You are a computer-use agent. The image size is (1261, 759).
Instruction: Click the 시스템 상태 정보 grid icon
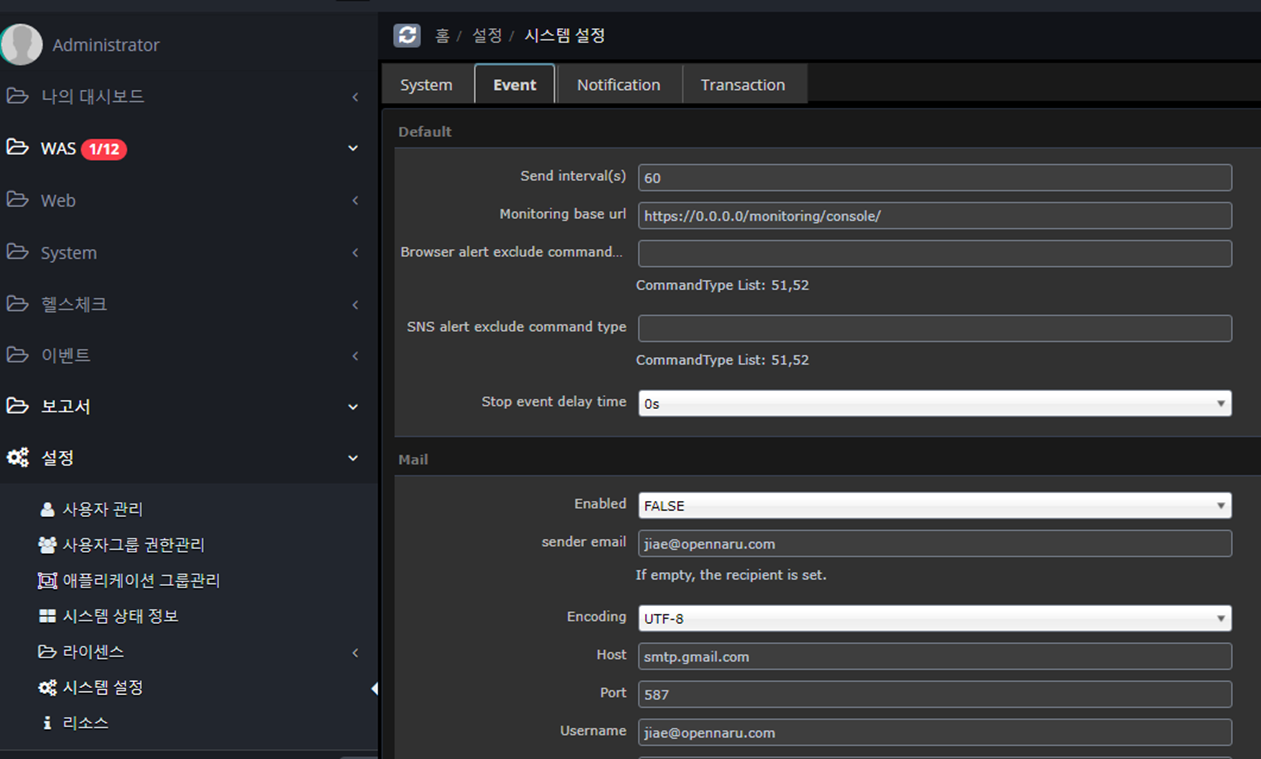pos(47,616)
